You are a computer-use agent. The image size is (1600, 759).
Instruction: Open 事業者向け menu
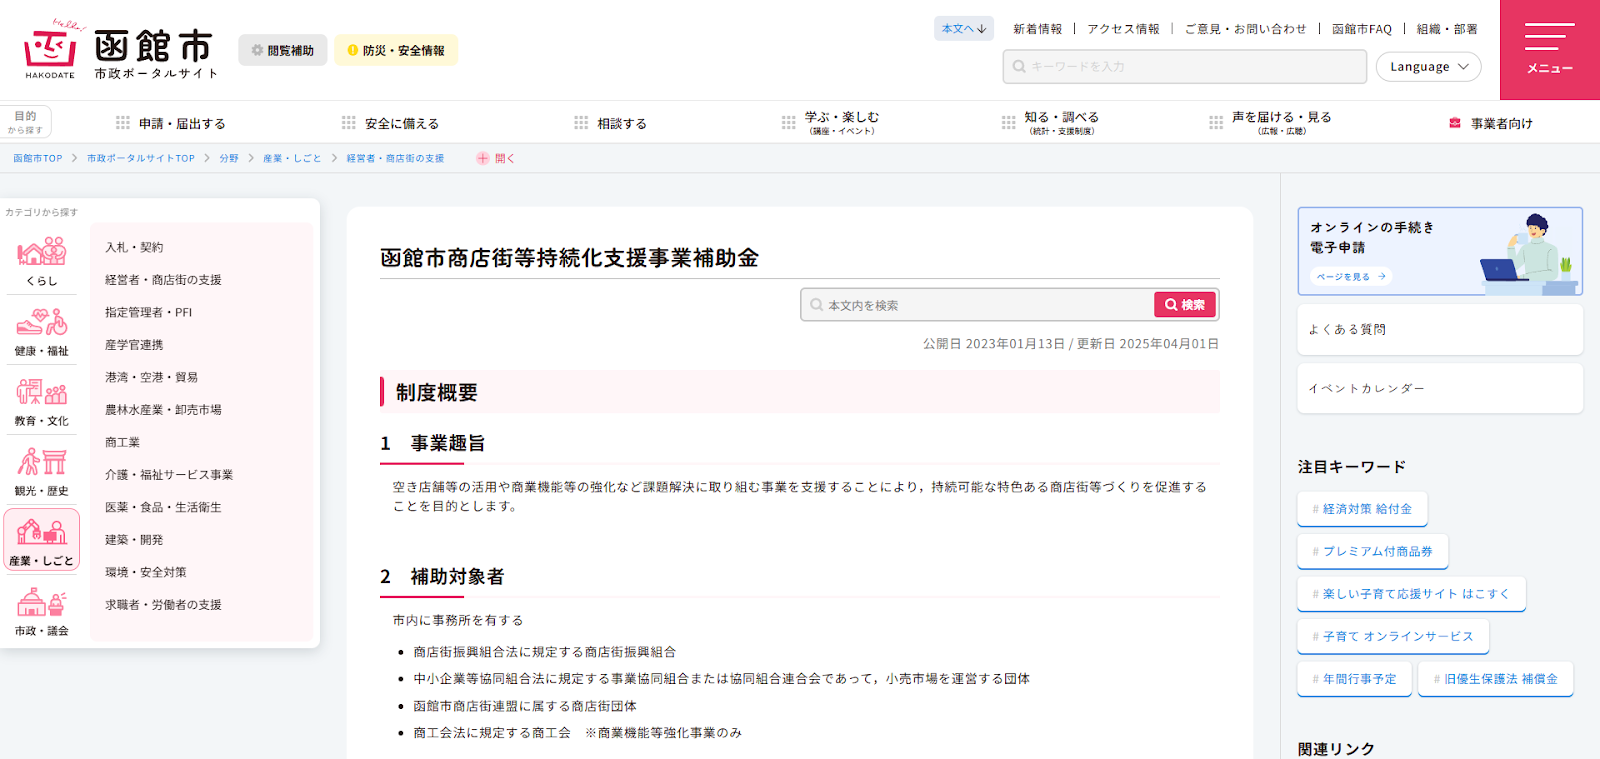[x=1491, y=123]
